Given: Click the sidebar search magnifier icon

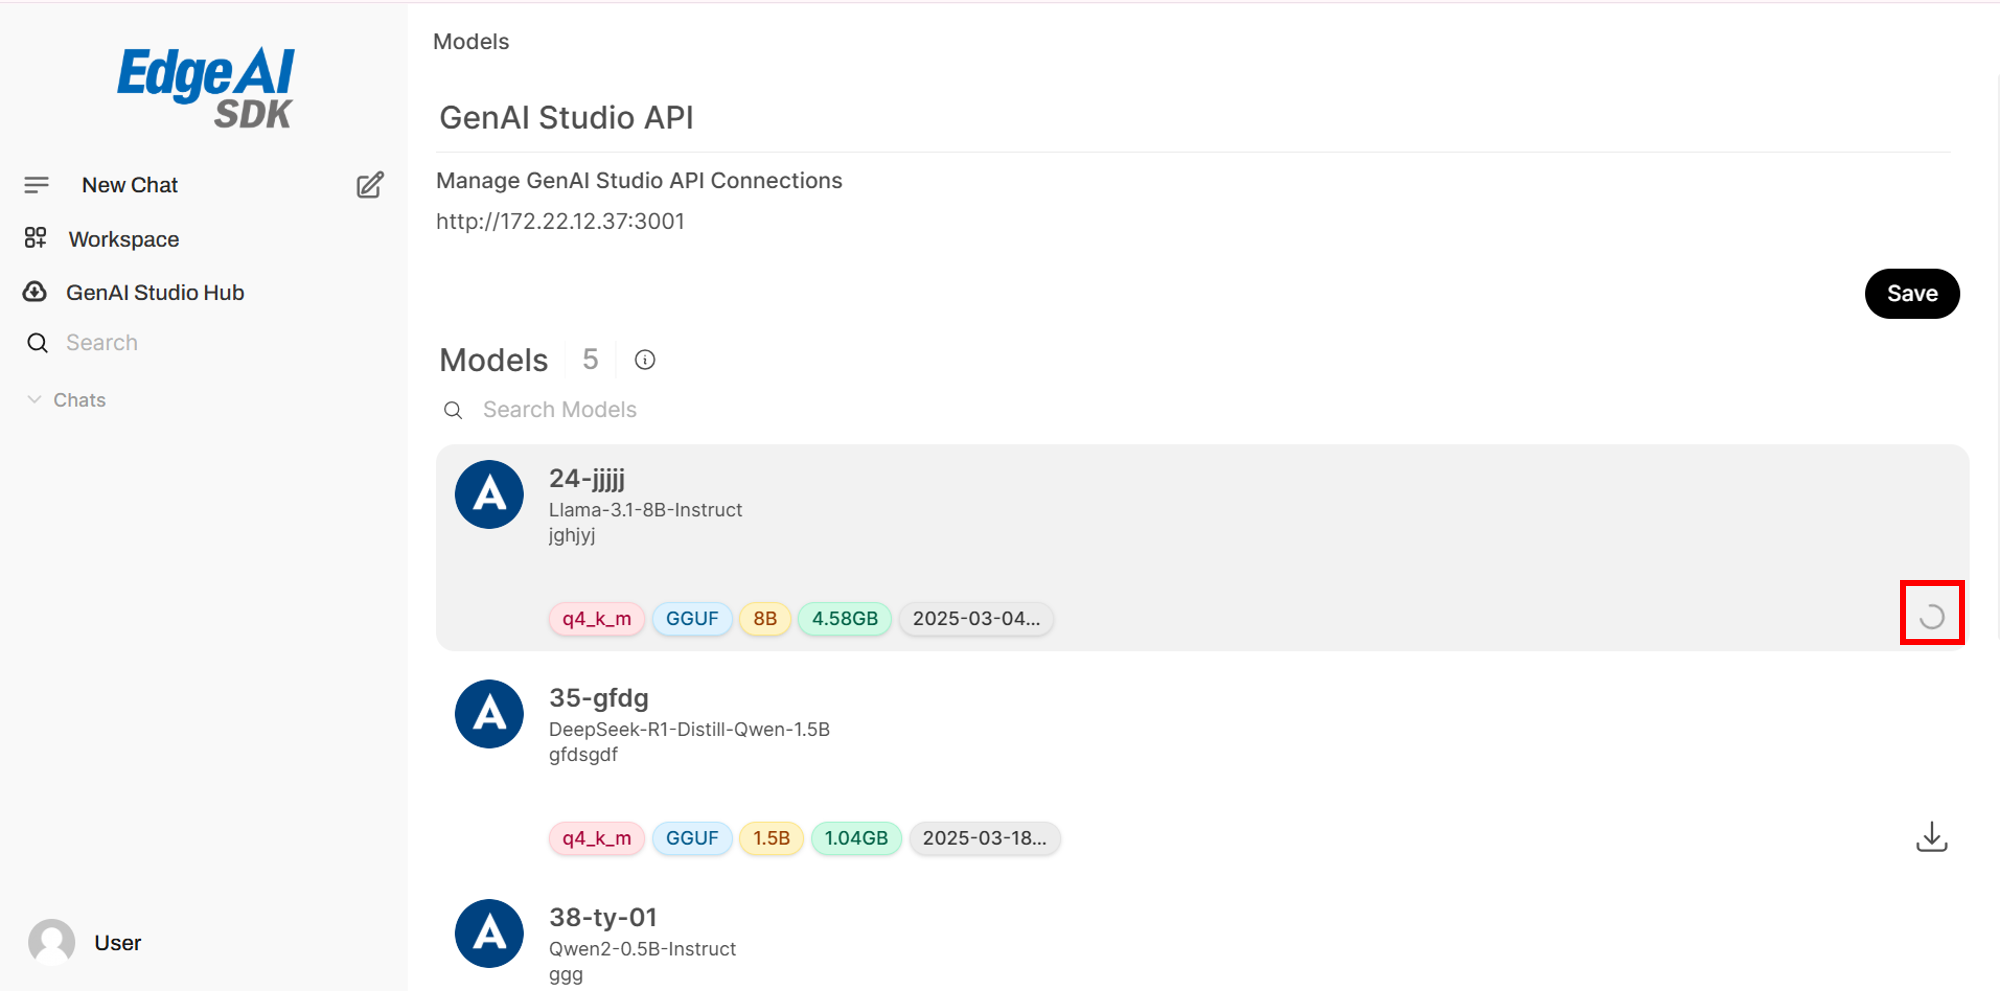Looking at the screenshot, I should coord(37,343).
